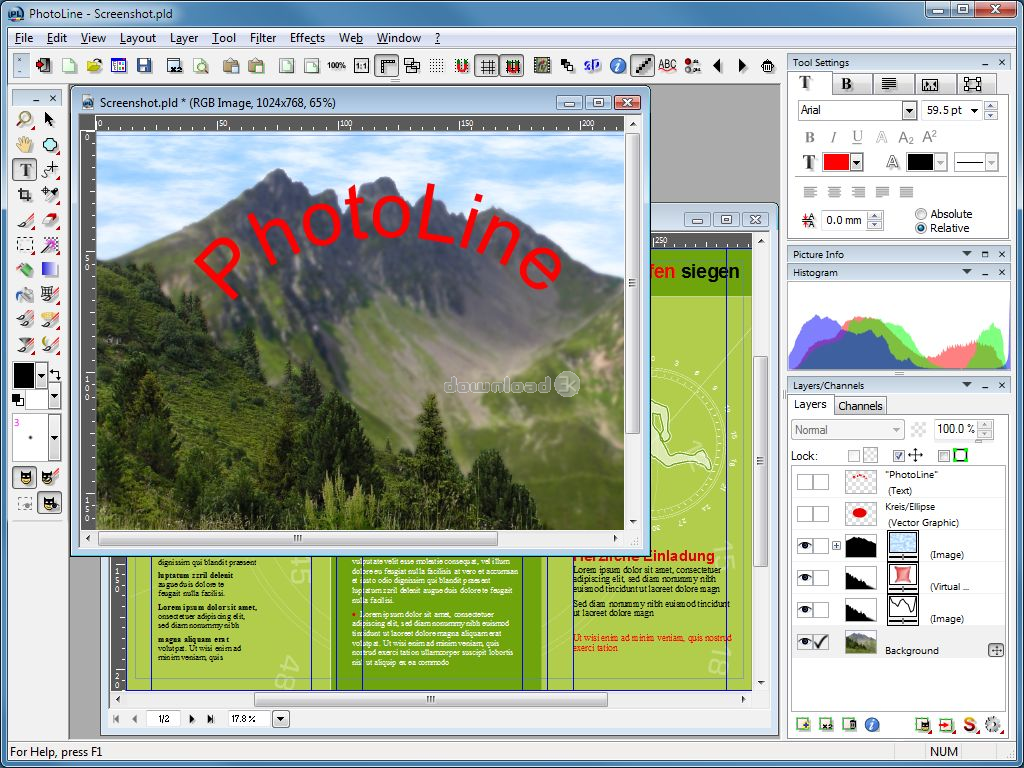Select the Zoom magnifier tool
The image size is (1024, 768).
(25, 119)
